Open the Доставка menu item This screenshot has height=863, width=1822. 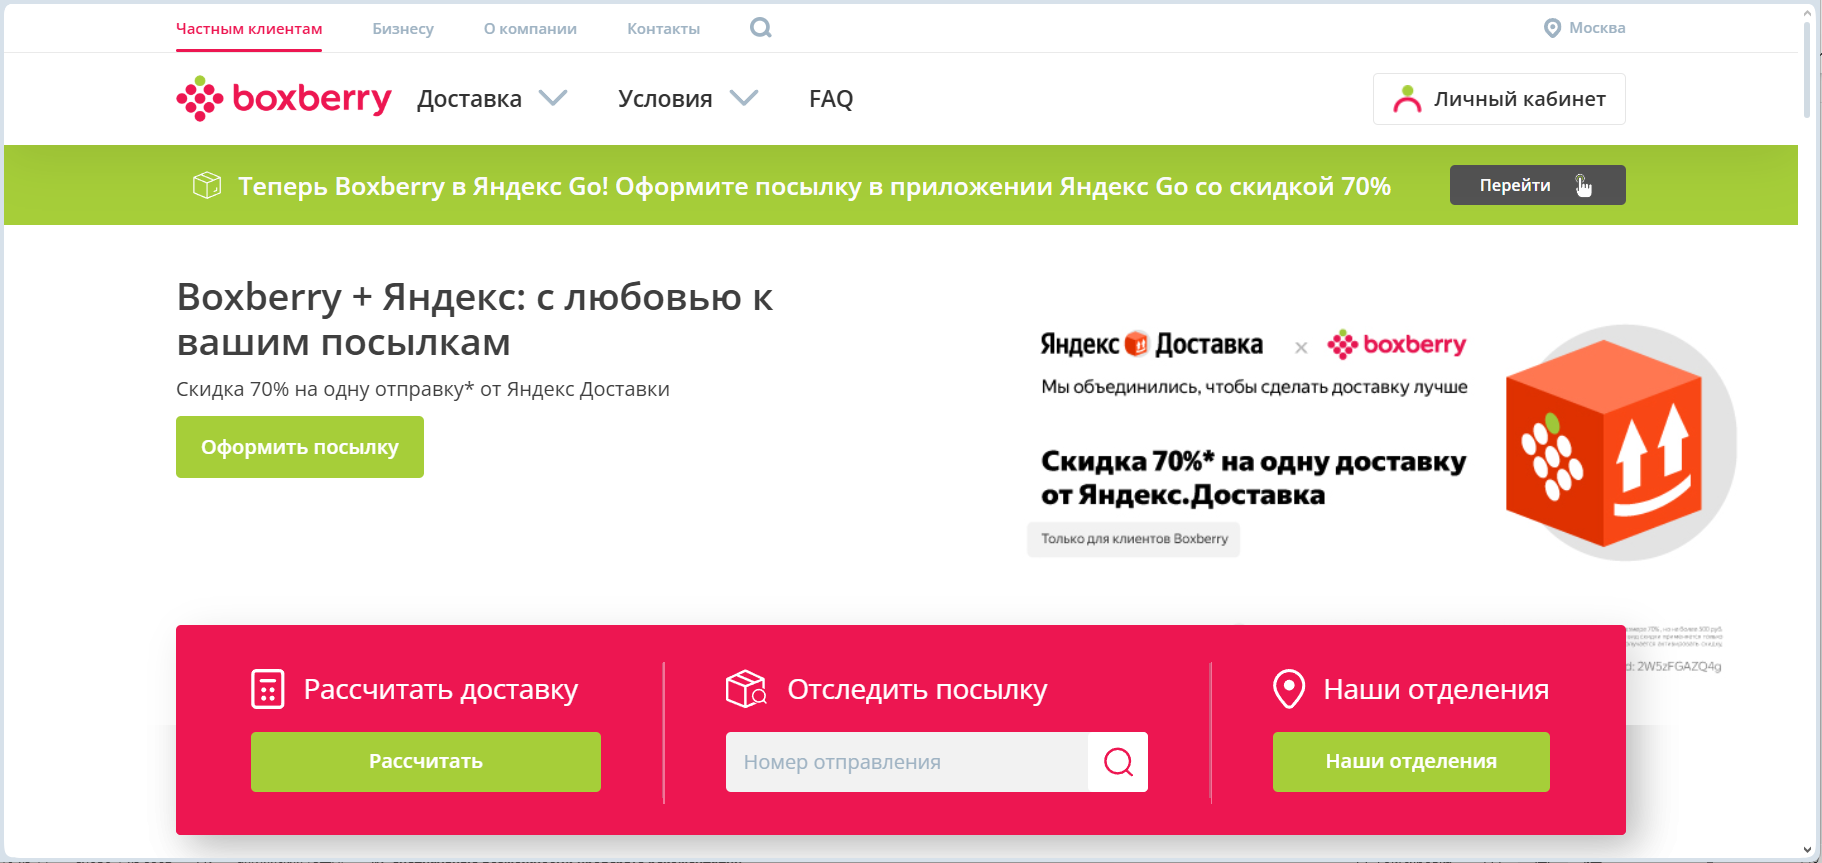point(469,99)
